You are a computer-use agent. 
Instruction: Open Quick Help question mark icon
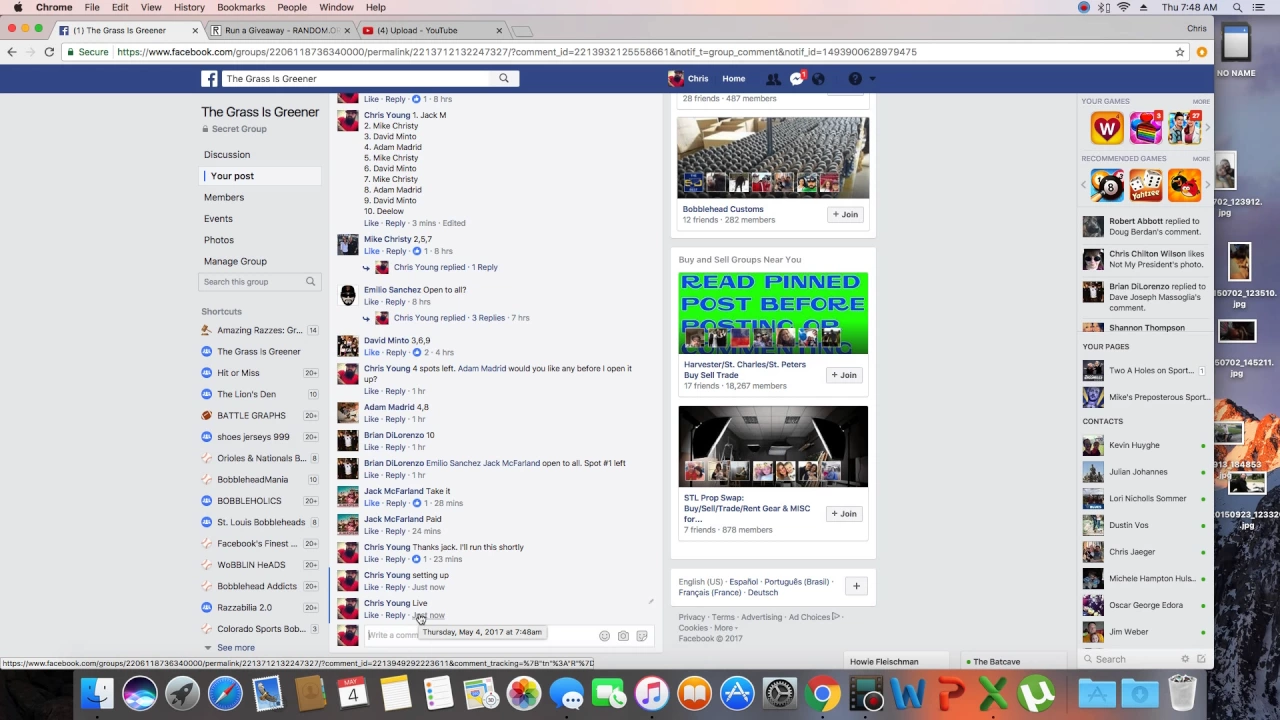point(855,79)
